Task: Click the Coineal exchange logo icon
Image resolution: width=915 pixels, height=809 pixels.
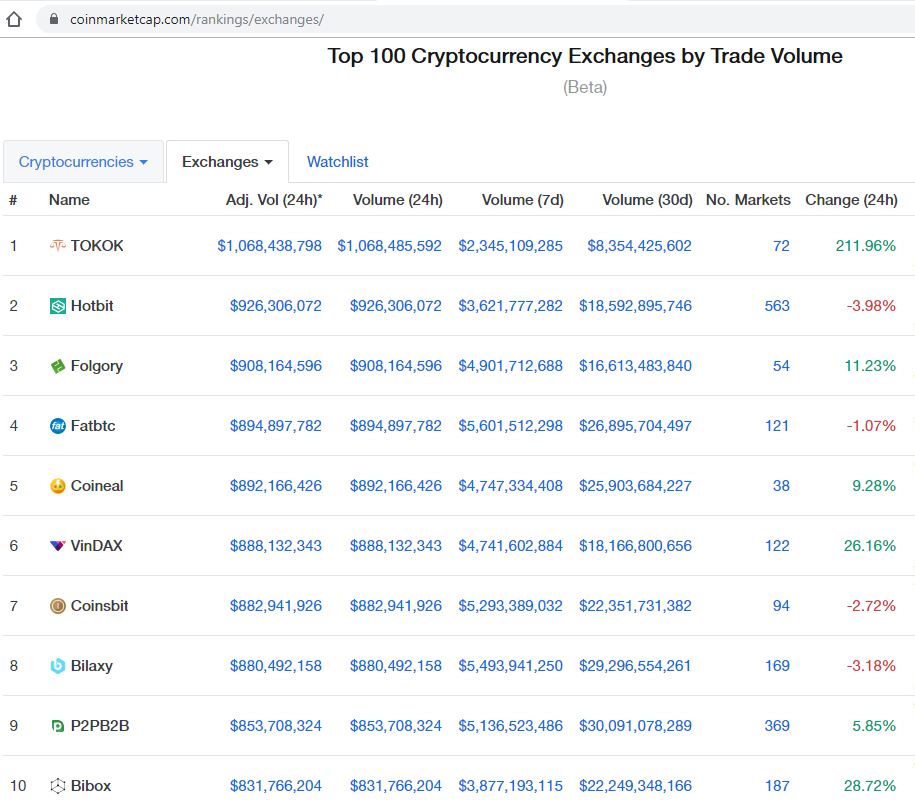Action: coord(57,486)
